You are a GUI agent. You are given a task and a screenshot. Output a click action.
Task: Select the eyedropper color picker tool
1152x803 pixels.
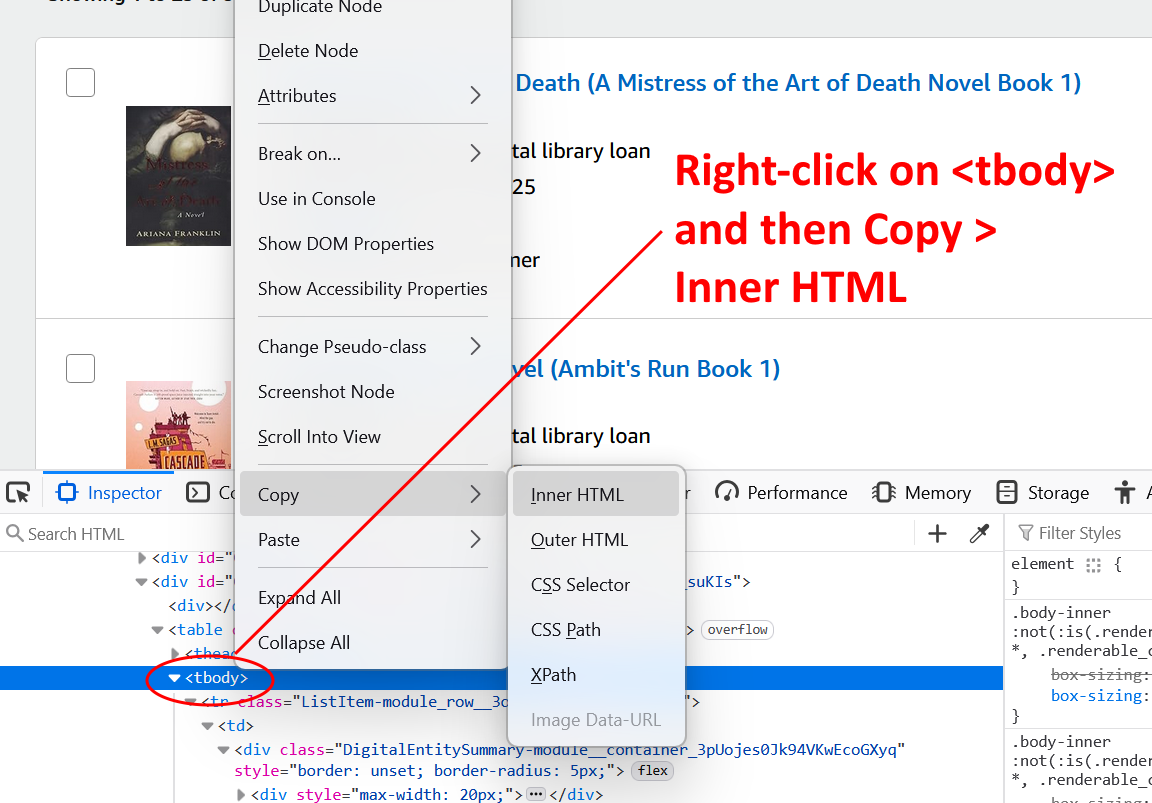(x=979, y=533)
